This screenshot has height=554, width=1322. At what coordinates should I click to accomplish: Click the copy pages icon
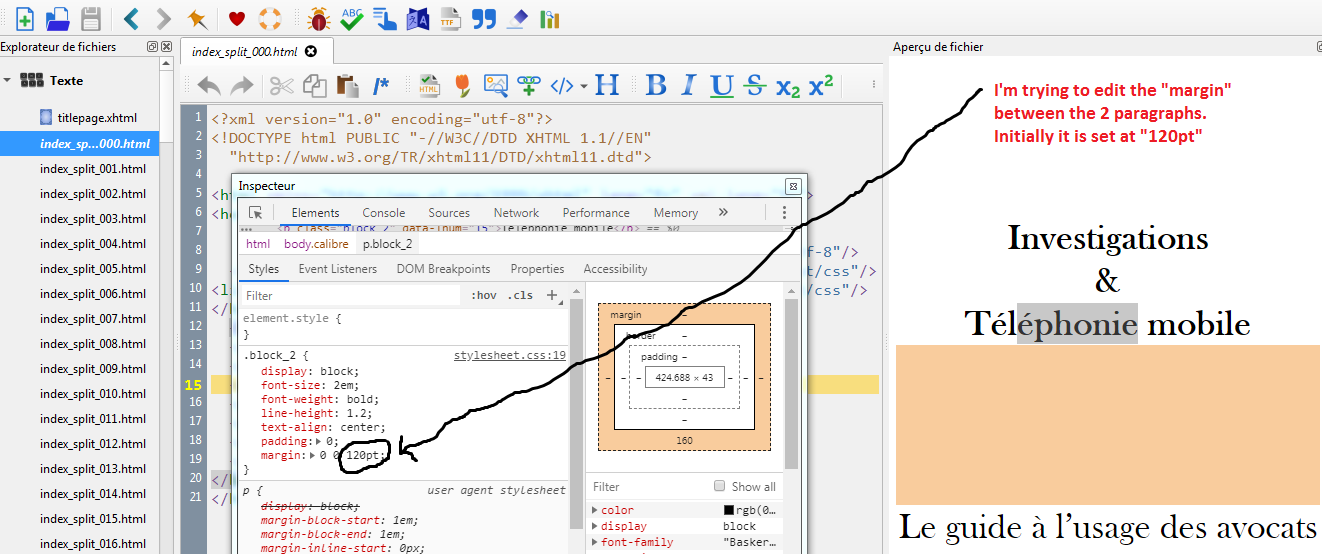click(314, 86)
